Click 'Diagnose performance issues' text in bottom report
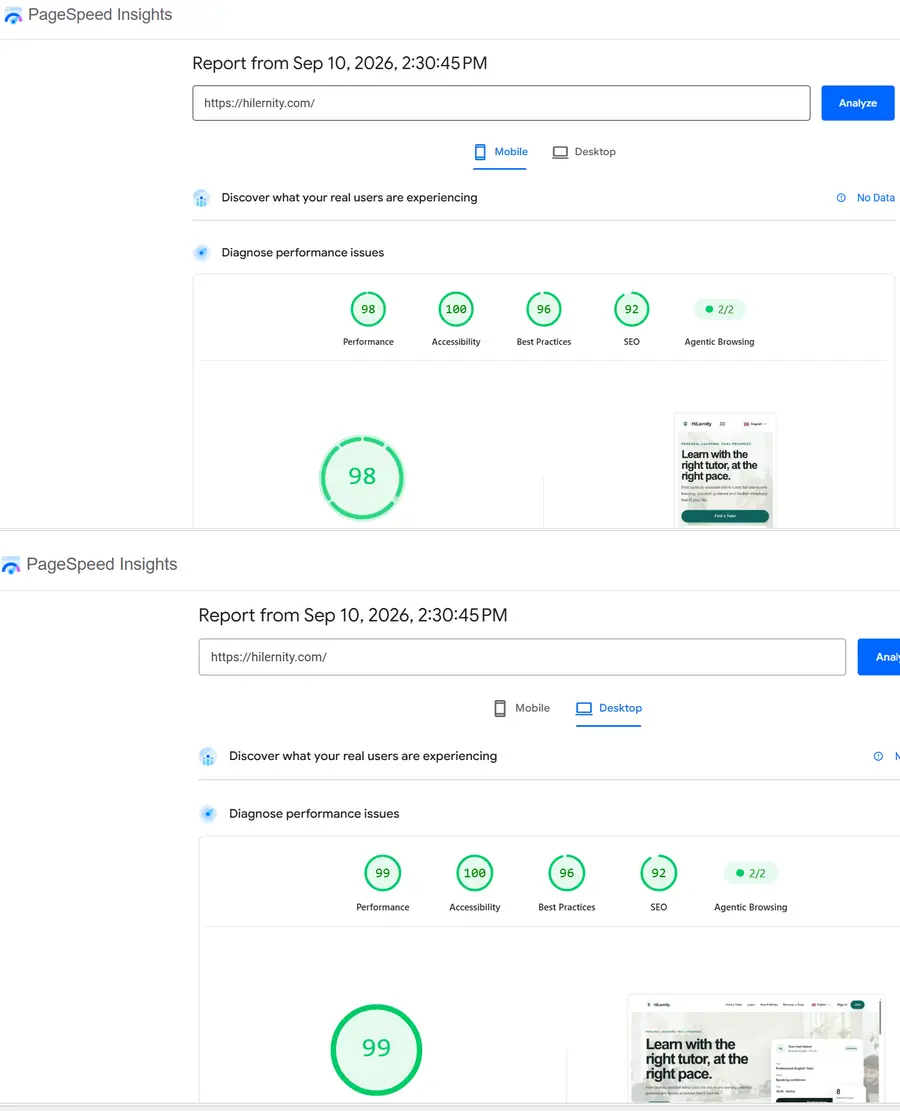 click(314, 813)
